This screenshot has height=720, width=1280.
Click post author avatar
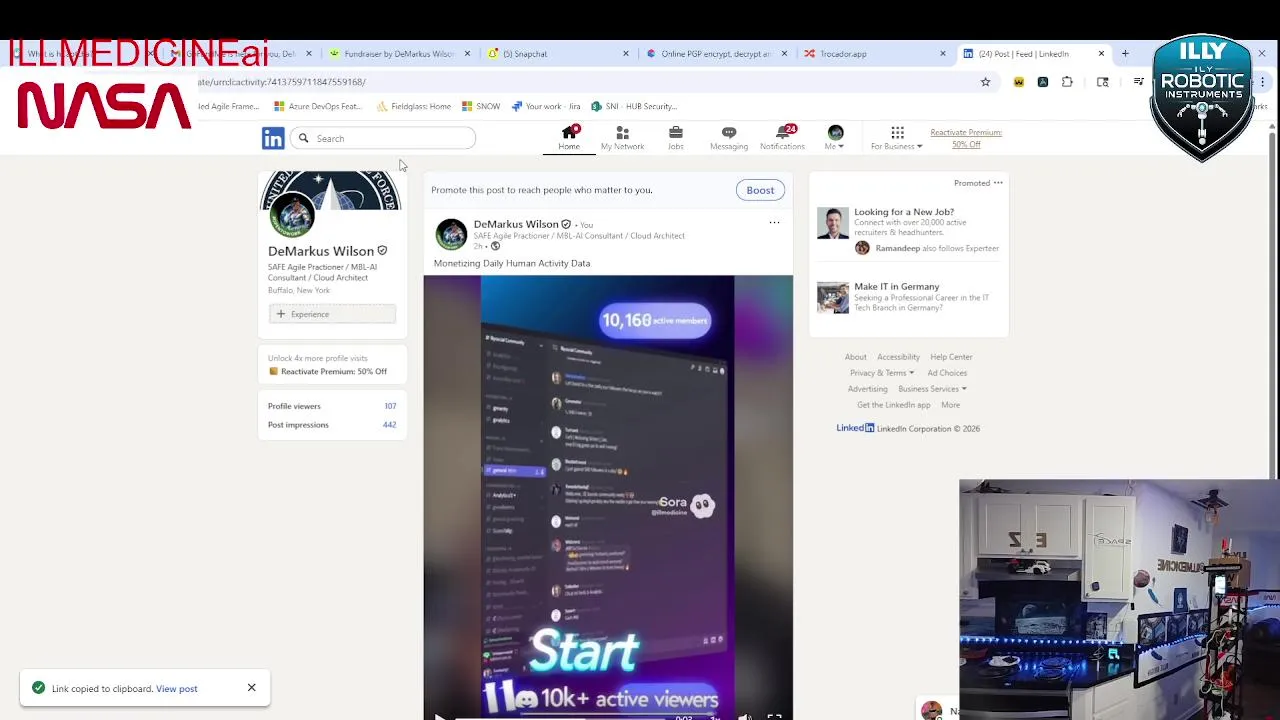click(451, 234)
